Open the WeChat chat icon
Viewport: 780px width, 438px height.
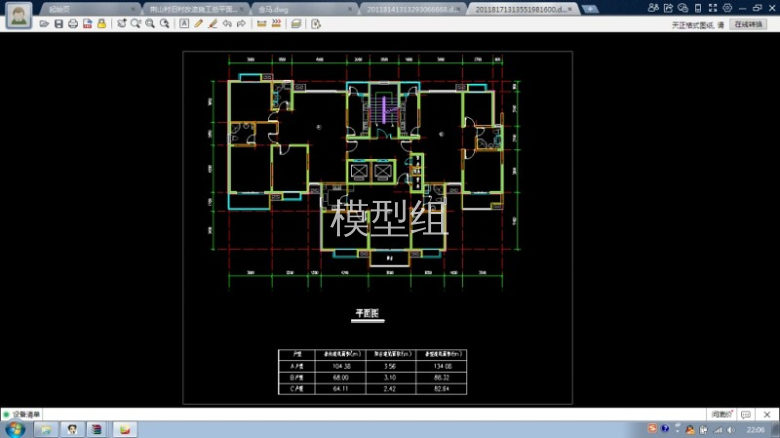[683, 8]
